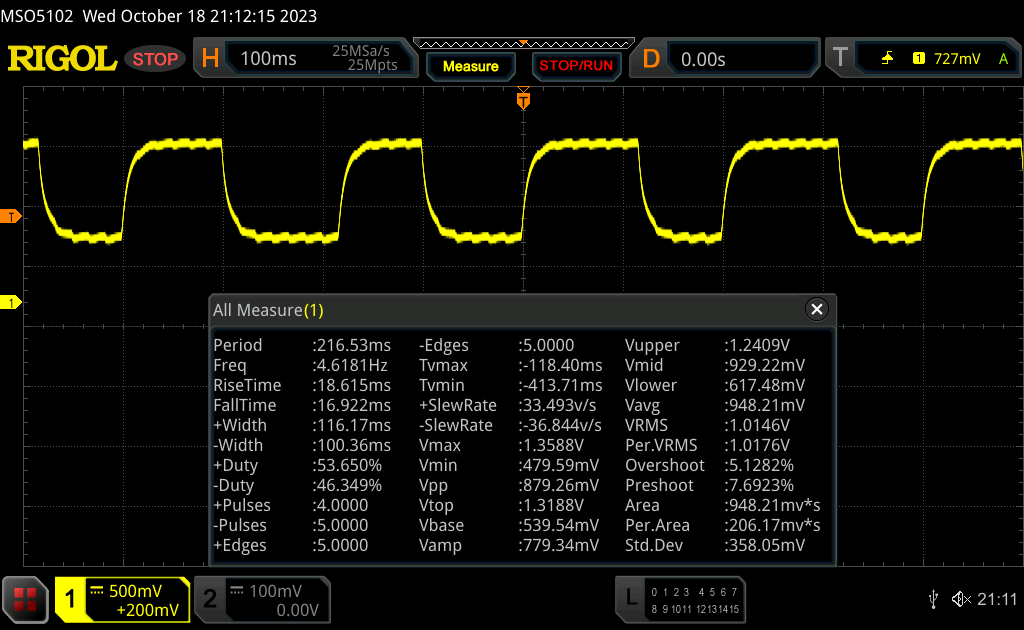The height and width of the screenshot is (630, 1024).
Task: Select the -Pulses measurement entry
Action: click(x=291, y=525)
